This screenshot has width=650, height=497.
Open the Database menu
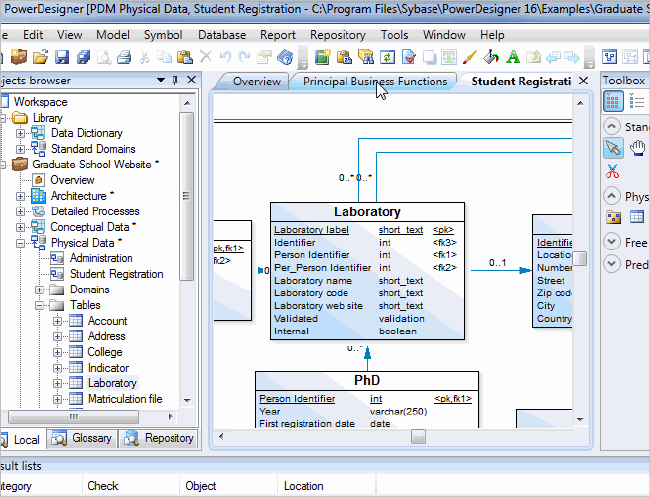tap(222, 35)
